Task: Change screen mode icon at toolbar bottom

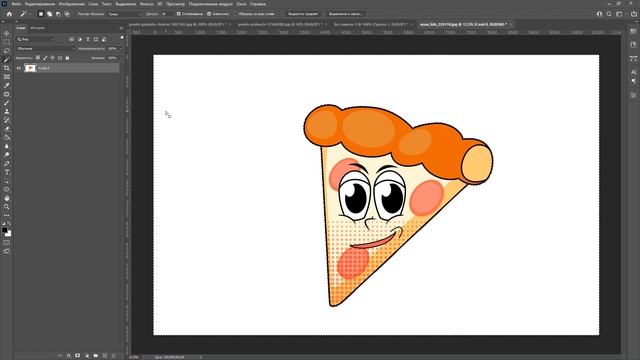Action: pos(7,251)
